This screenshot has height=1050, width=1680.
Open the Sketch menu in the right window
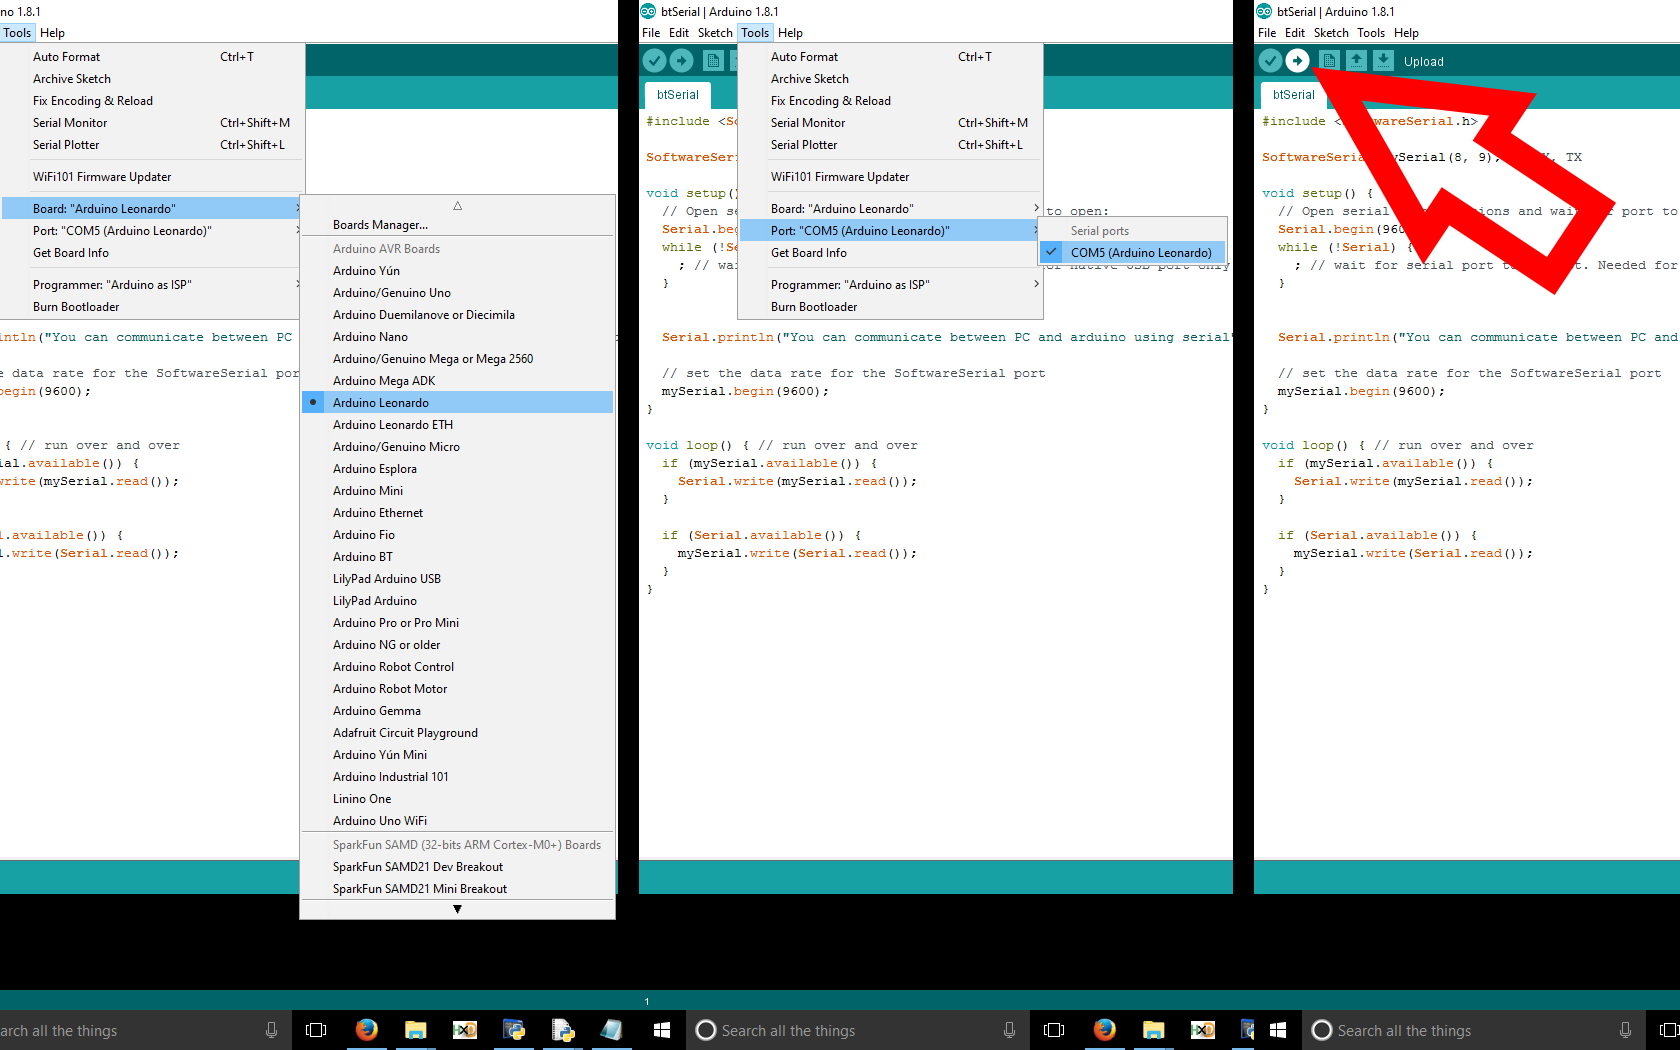[1331, 33]
